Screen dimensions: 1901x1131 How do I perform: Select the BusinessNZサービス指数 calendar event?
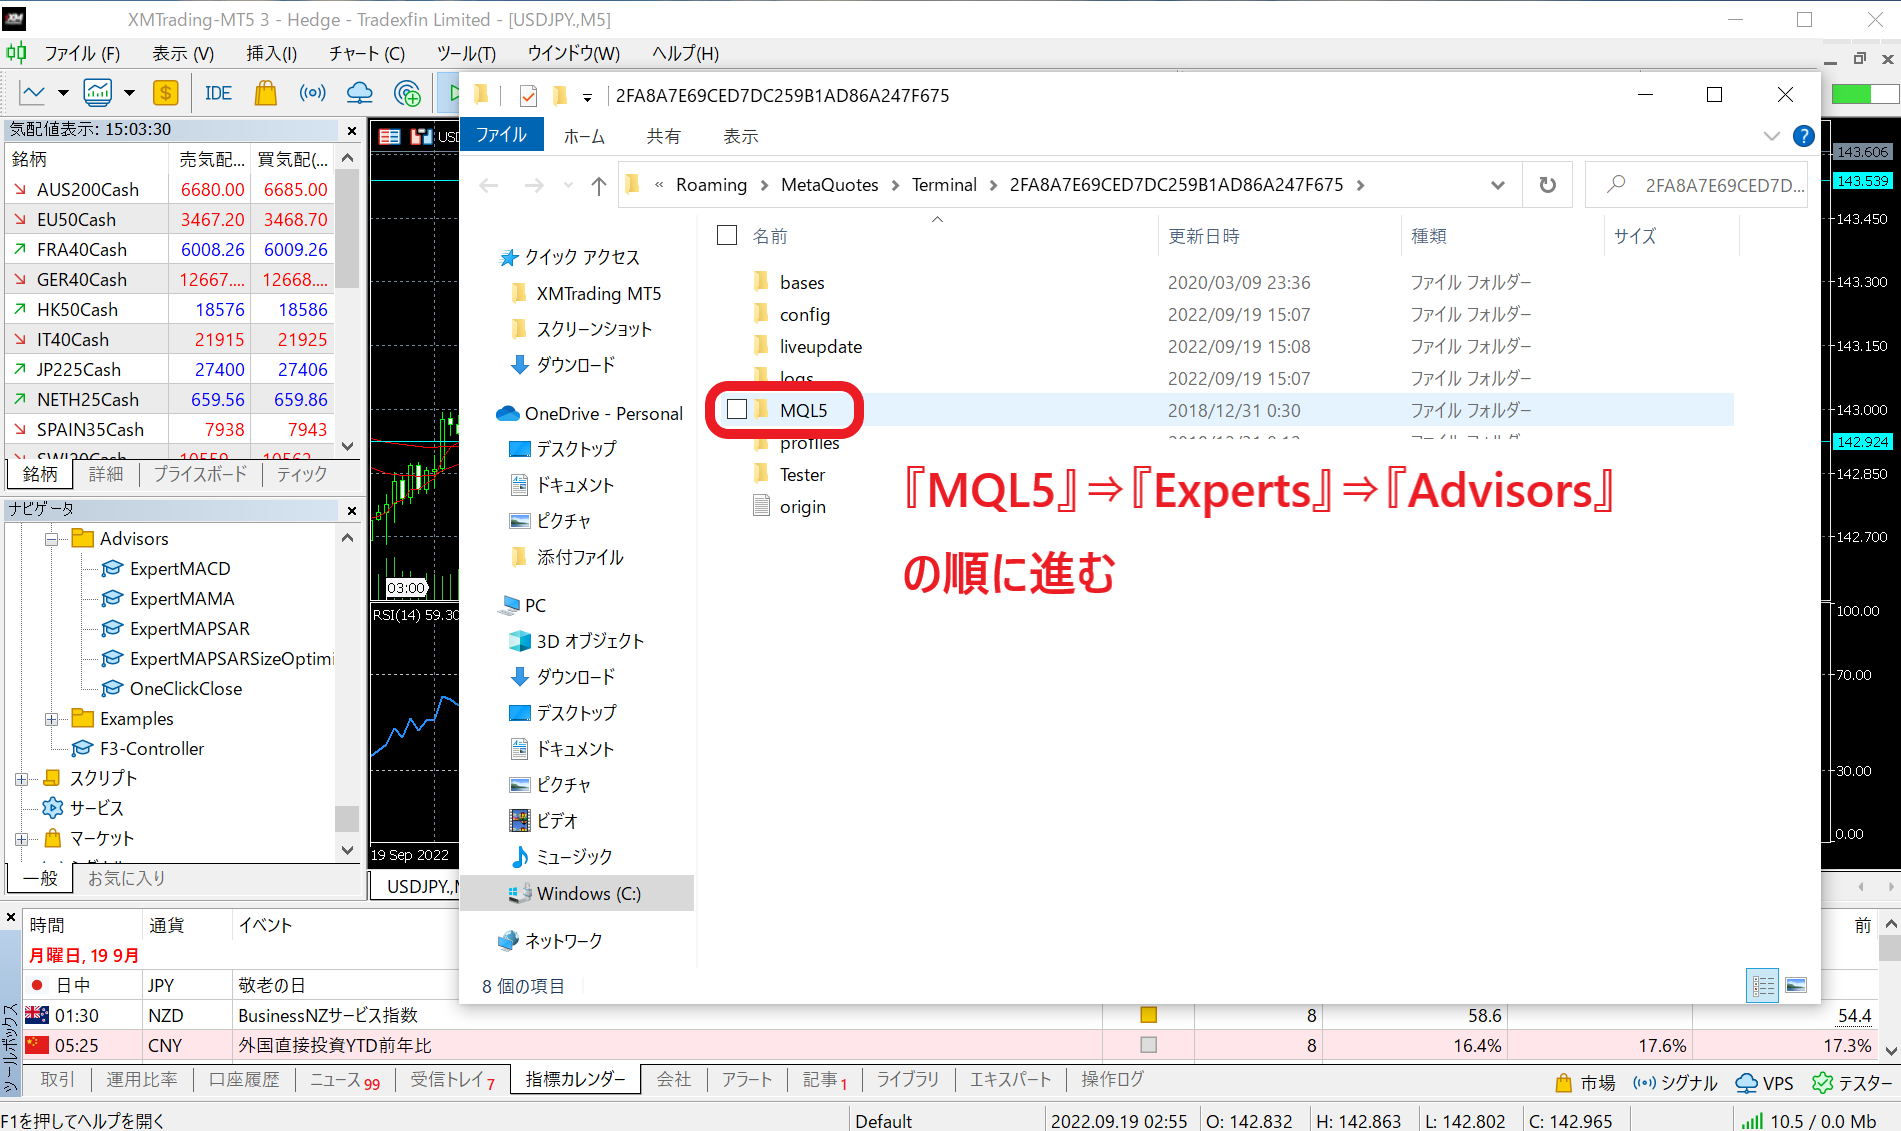tap(327, 1015)
